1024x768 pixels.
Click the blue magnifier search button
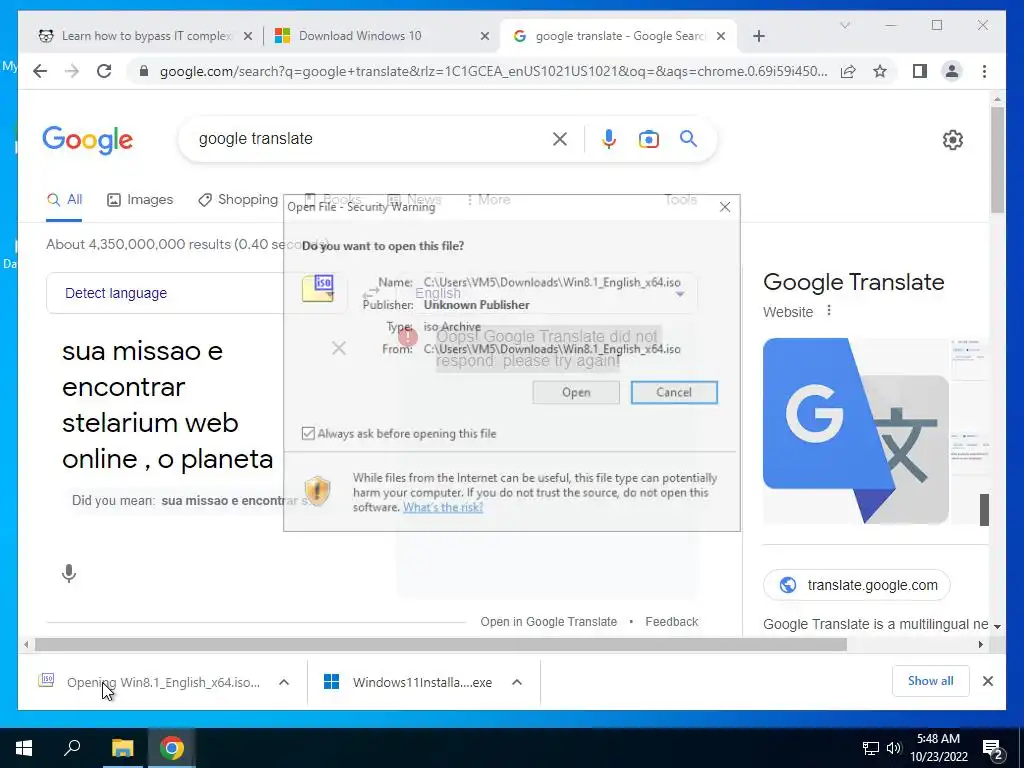(688, 138)
